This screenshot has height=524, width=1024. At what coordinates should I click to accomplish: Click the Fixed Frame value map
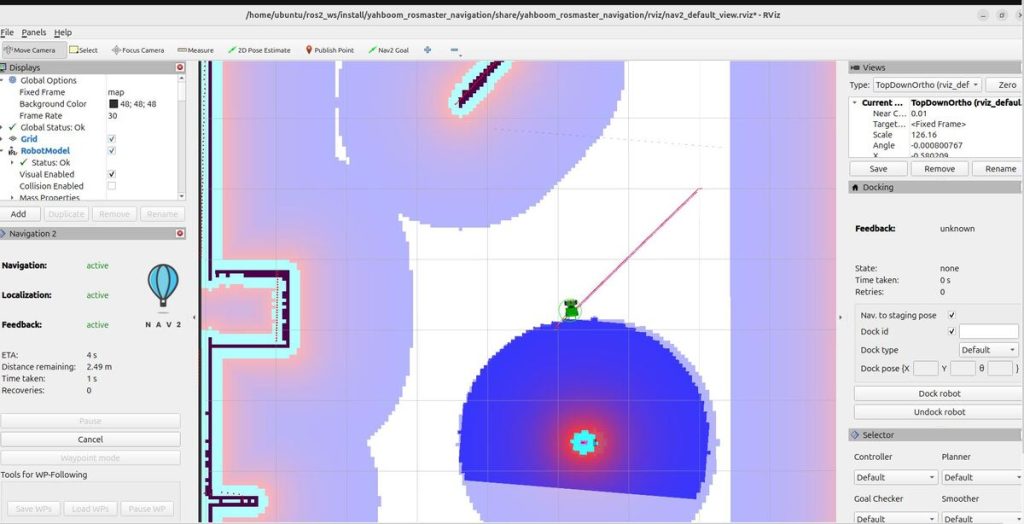116,92
